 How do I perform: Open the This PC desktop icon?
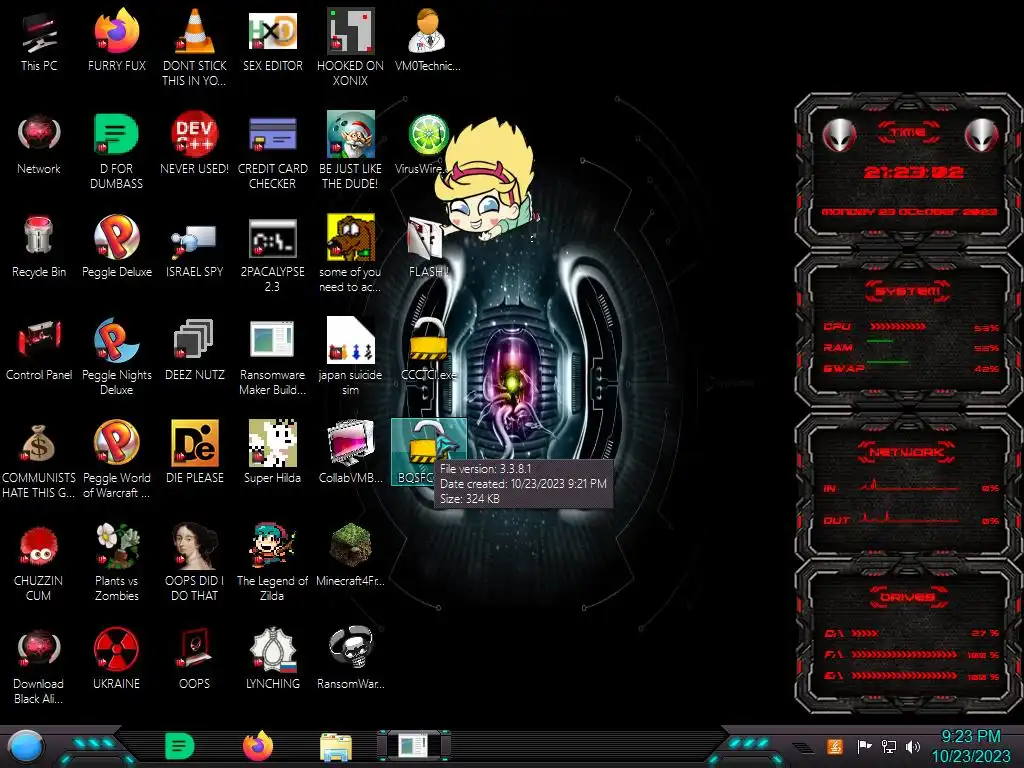39,40
